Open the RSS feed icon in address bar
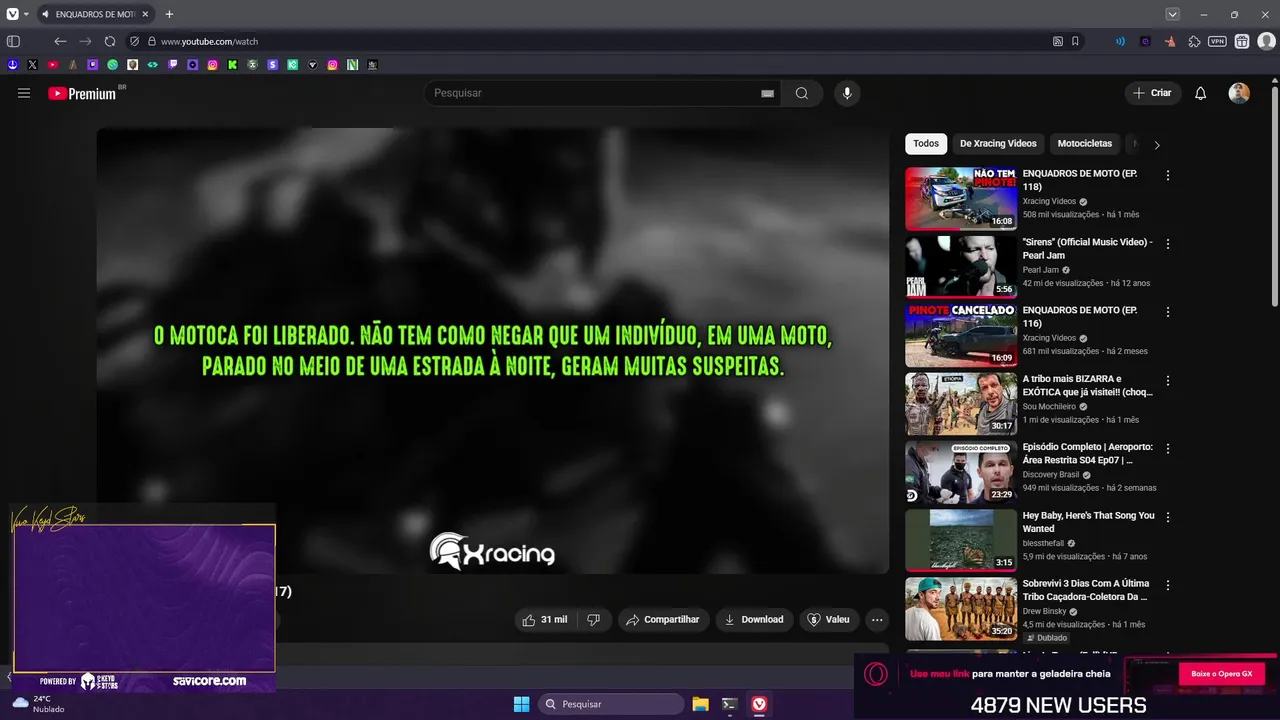1280x720 pixels. click(1058, 42)
